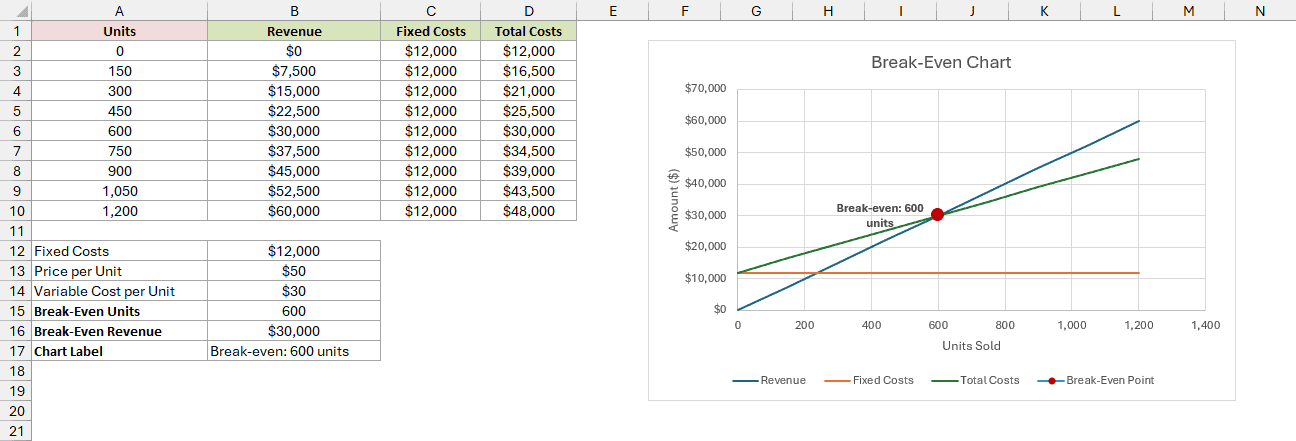Image resolution: width=1296 pixels, height=441 pixels.
Task: Select the $50 price cell
Action: [294, 271]
